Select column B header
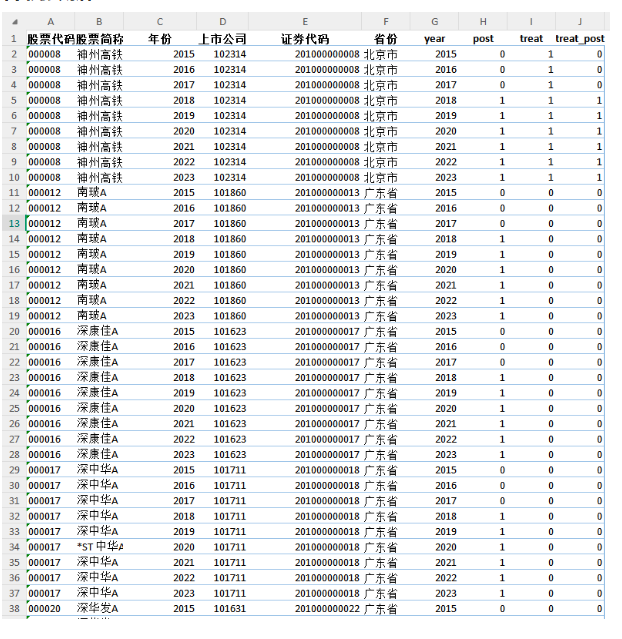 click(x=99, y=22)
